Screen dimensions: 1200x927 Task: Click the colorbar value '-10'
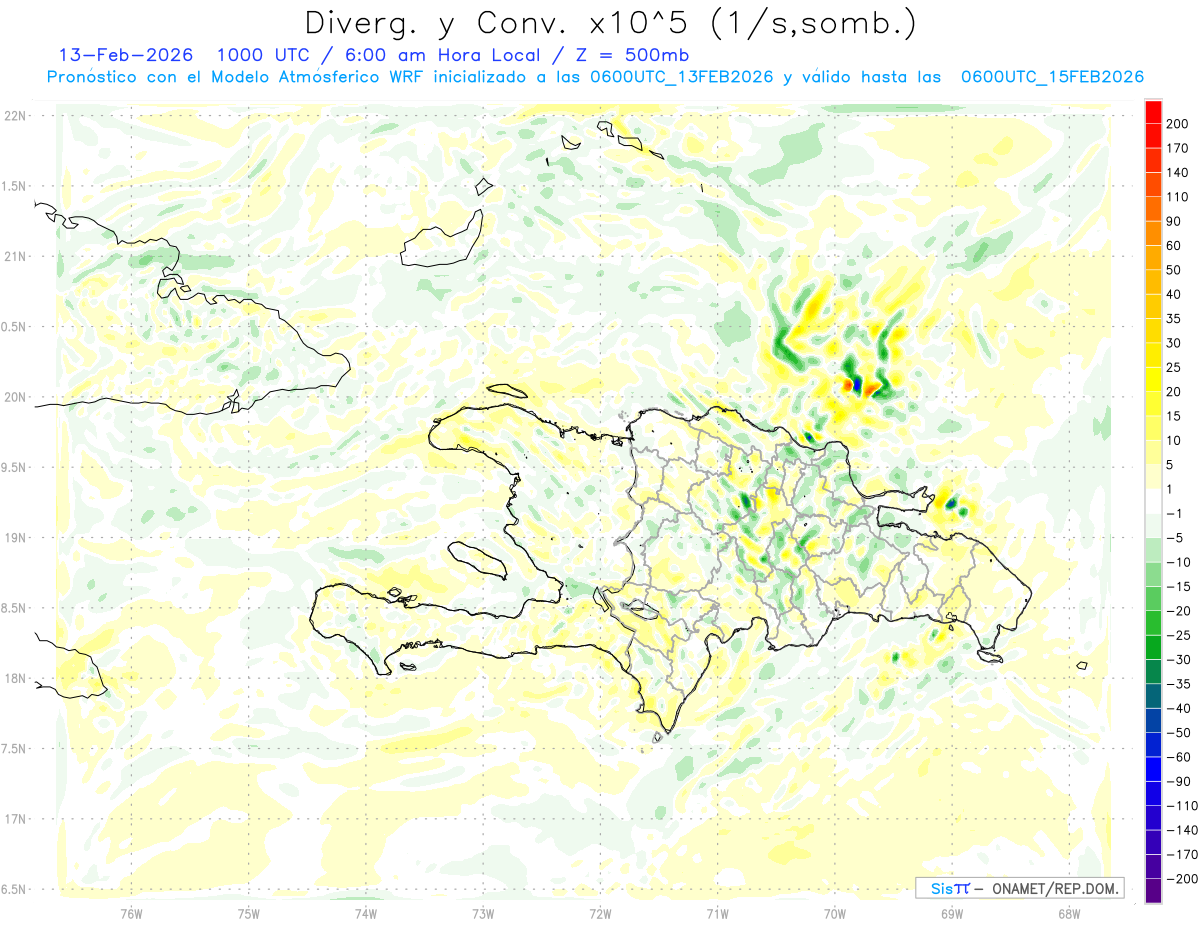1178,563
